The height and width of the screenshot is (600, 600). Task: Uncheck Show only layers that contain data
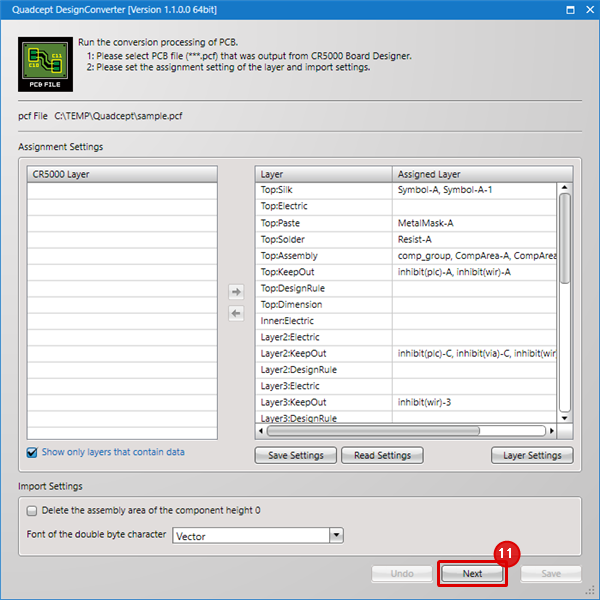pyautogui.click(x=32, y=452)
